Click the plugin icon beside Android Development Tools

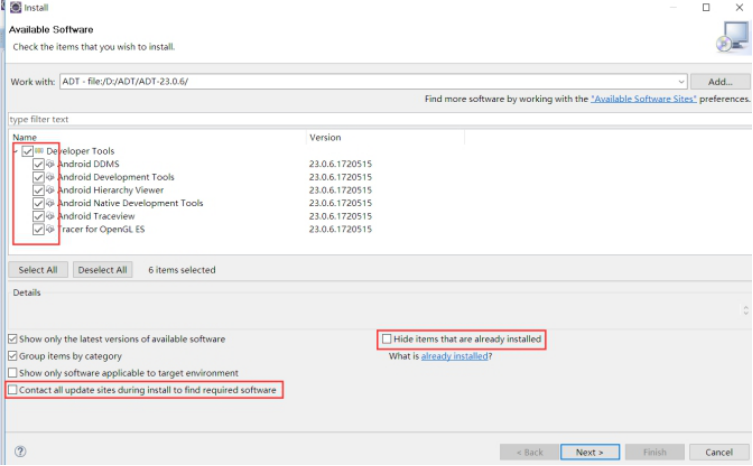pyautogui.click(x=50, y=177)
